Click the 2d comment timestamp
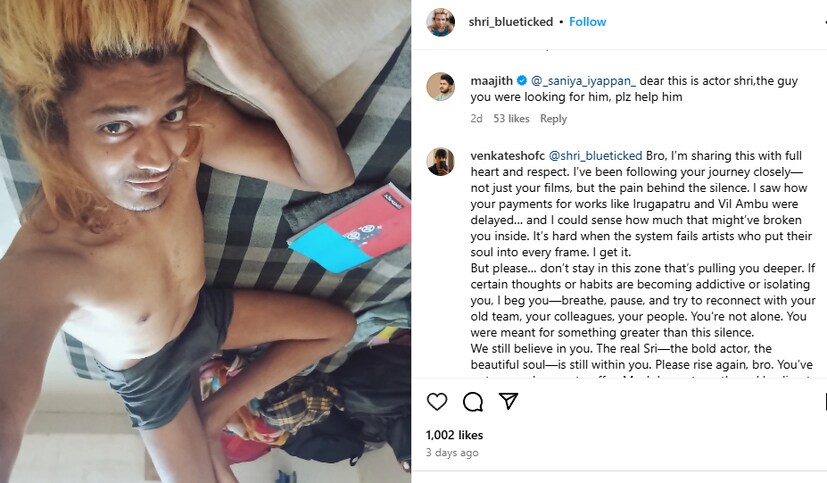 476,119
